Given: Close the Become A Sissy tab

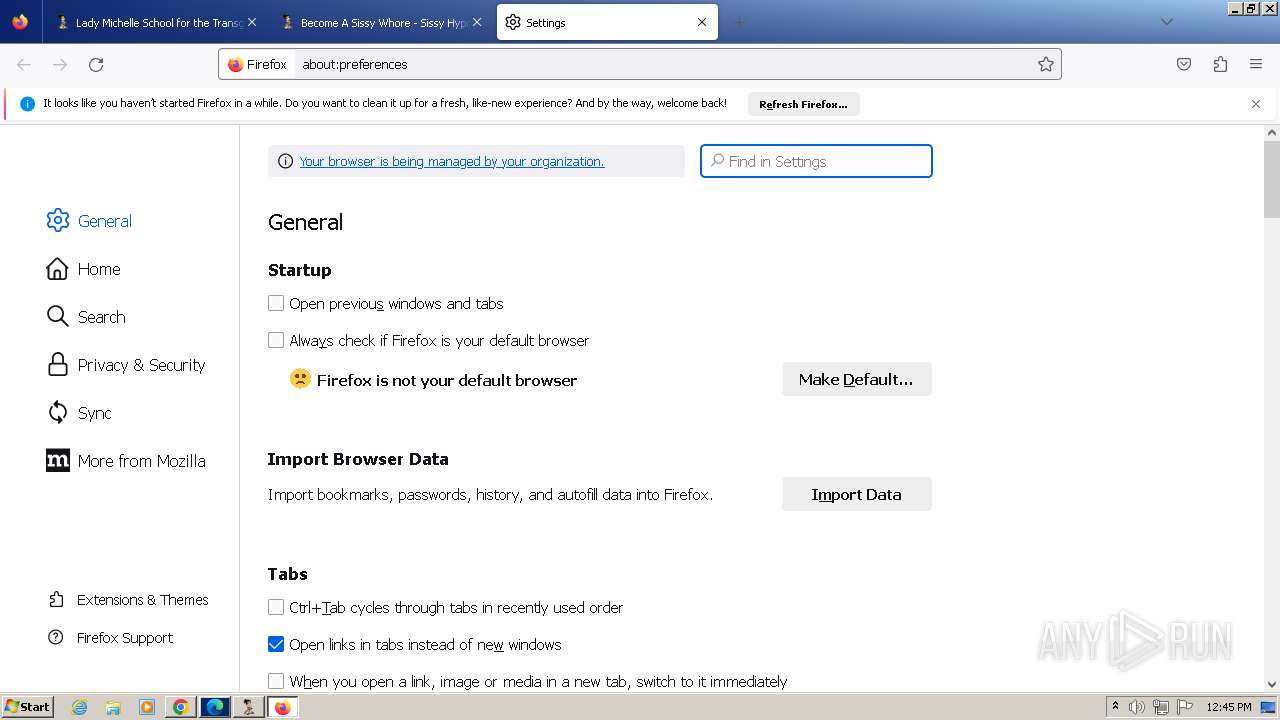Looking at the screenshot, I should point(477,22).
